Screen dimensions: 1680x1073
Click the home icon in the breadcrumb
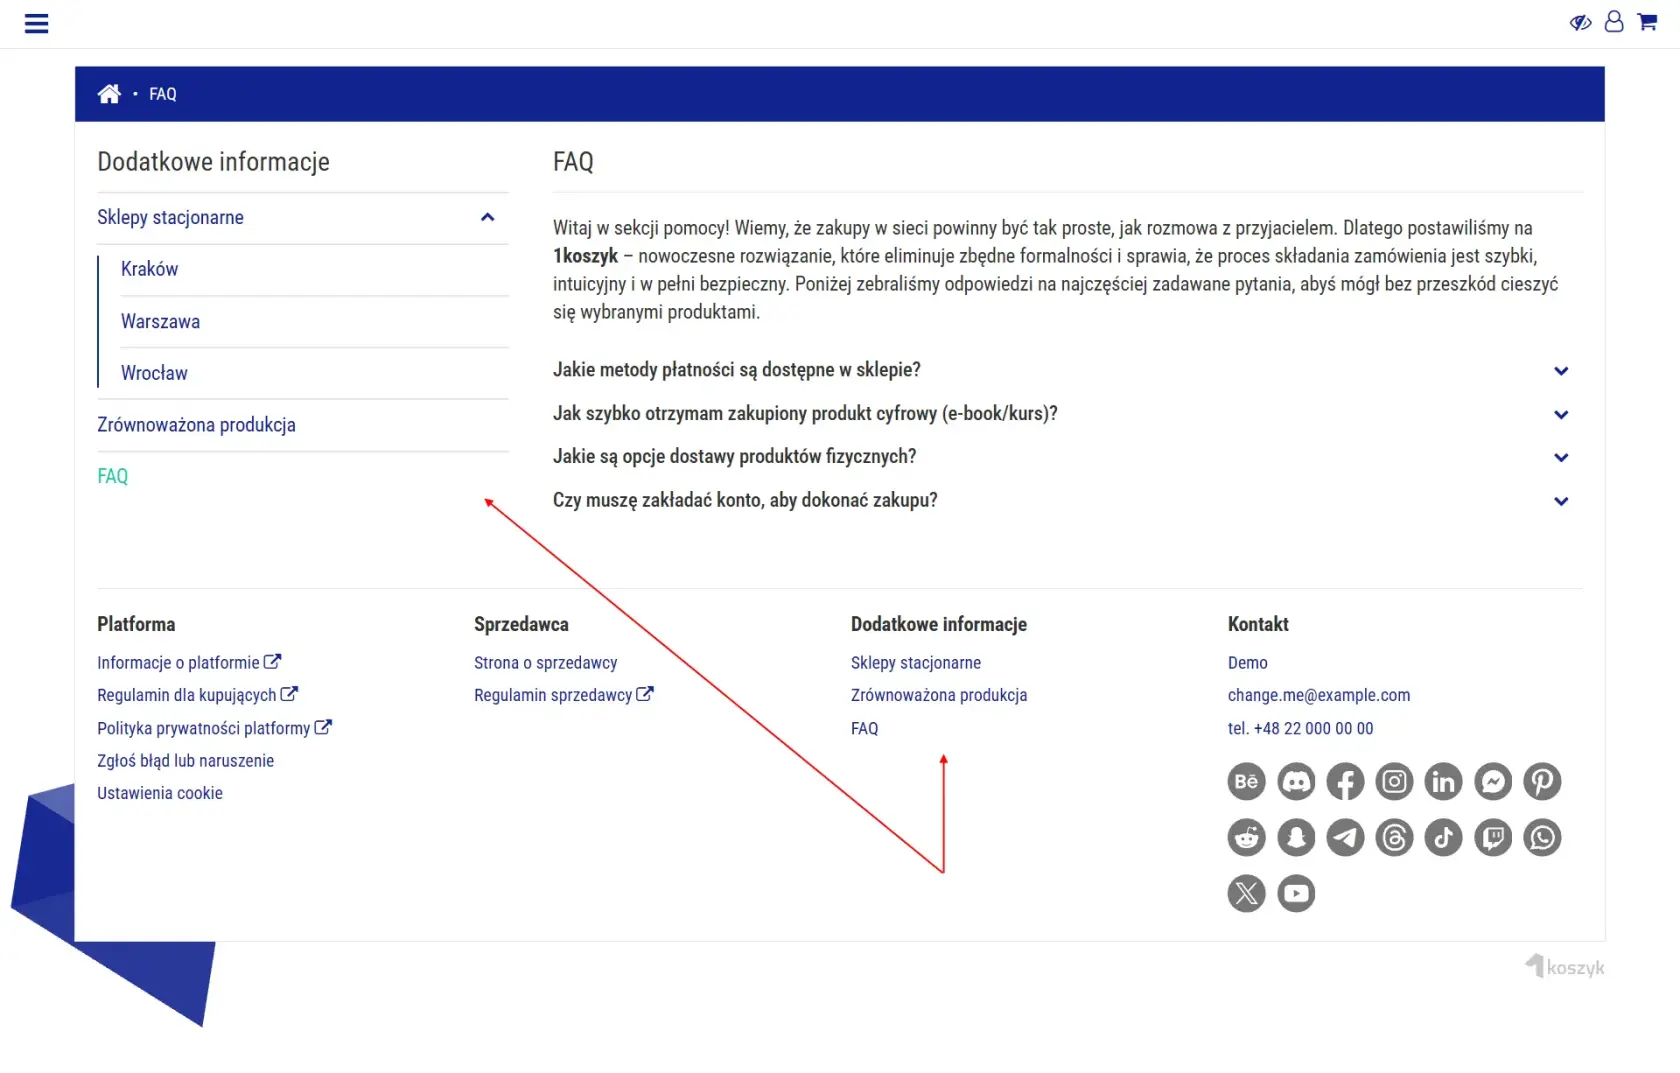pyautogui.click(x=110, y=92)
